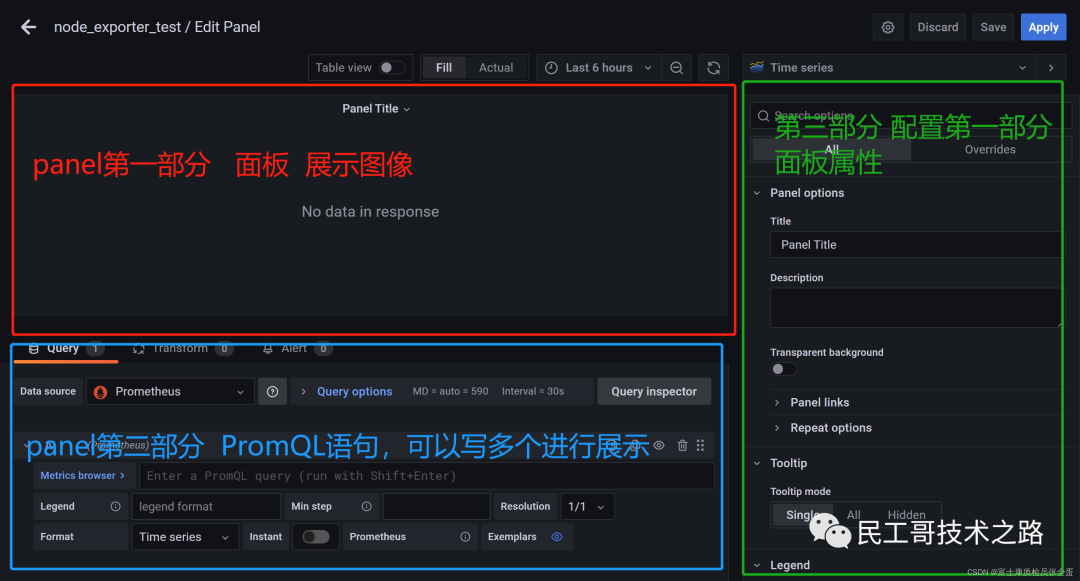
Task: Select Actual view mode
Action: (x=496, y=67)
